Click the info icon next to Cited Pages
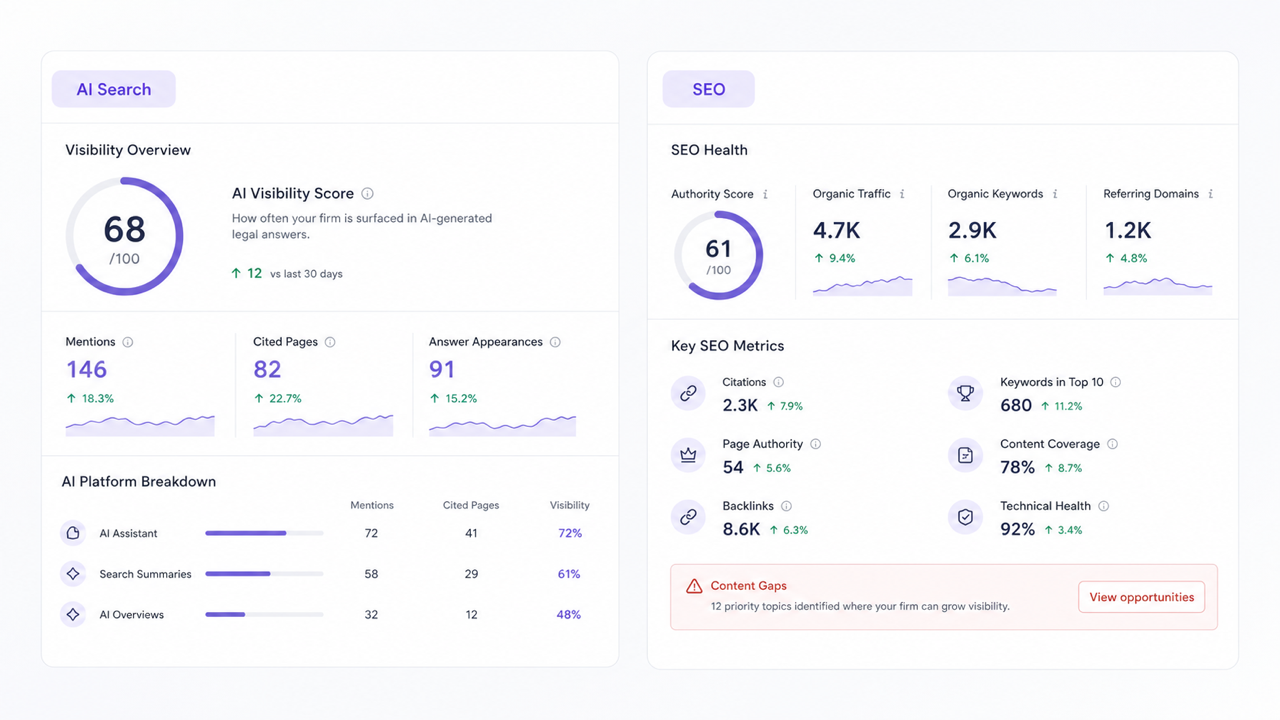Image resolution: width=1280 pixels, height=720 pixels. 330,342
